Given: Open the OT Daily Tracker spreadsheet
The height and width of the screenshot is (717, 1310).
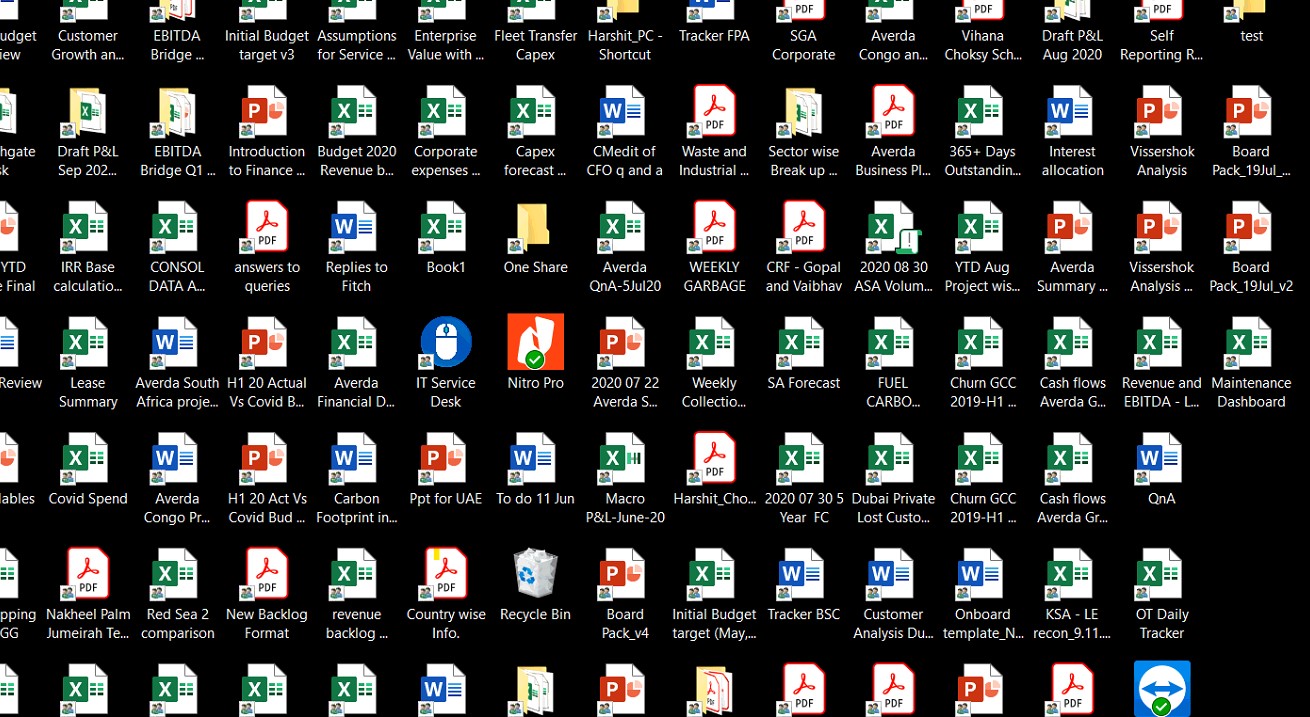Looking at the screenshot, I should coord(1161,573).
